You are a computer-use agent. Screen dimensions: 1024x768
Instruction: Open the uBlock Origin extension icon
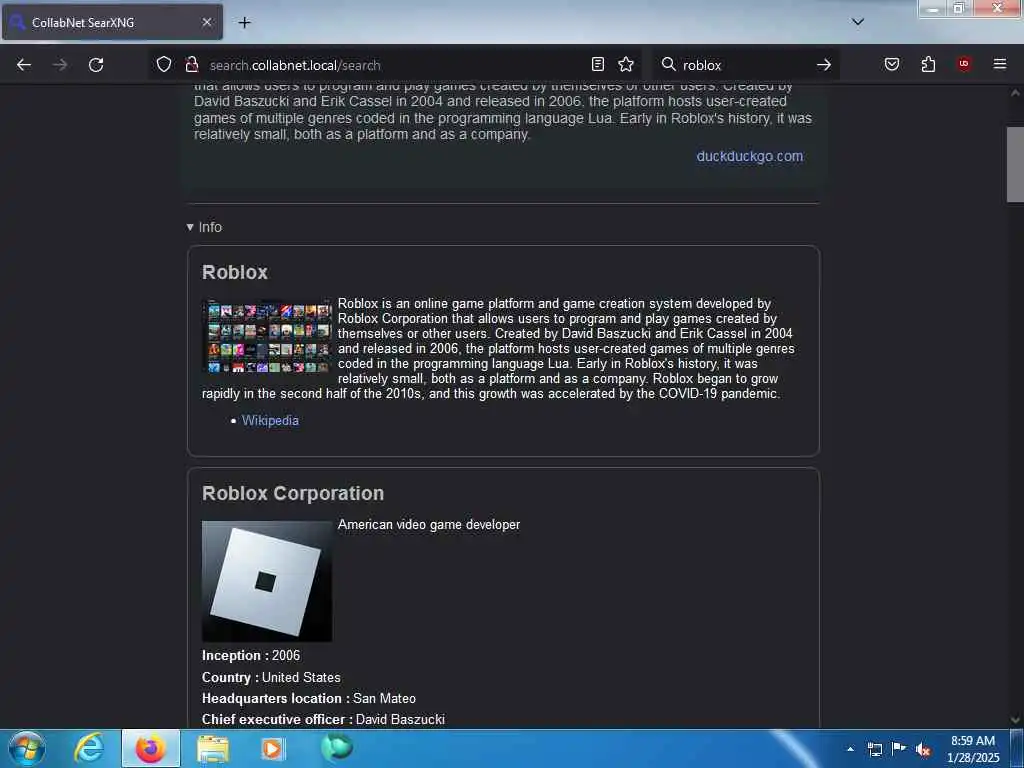coord(964,64)
